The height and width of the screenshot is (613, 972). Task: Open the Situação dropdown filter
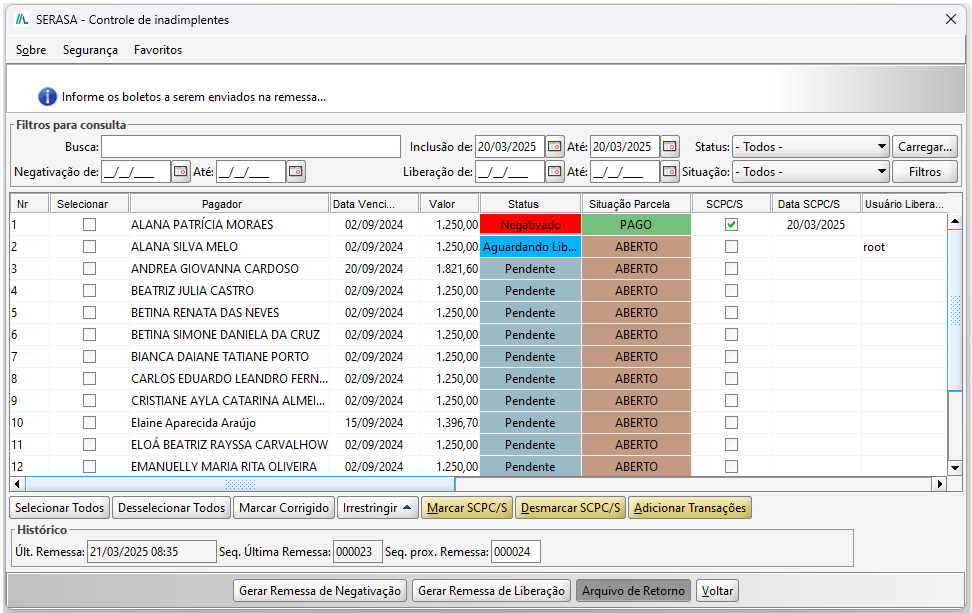coord(810,172)
